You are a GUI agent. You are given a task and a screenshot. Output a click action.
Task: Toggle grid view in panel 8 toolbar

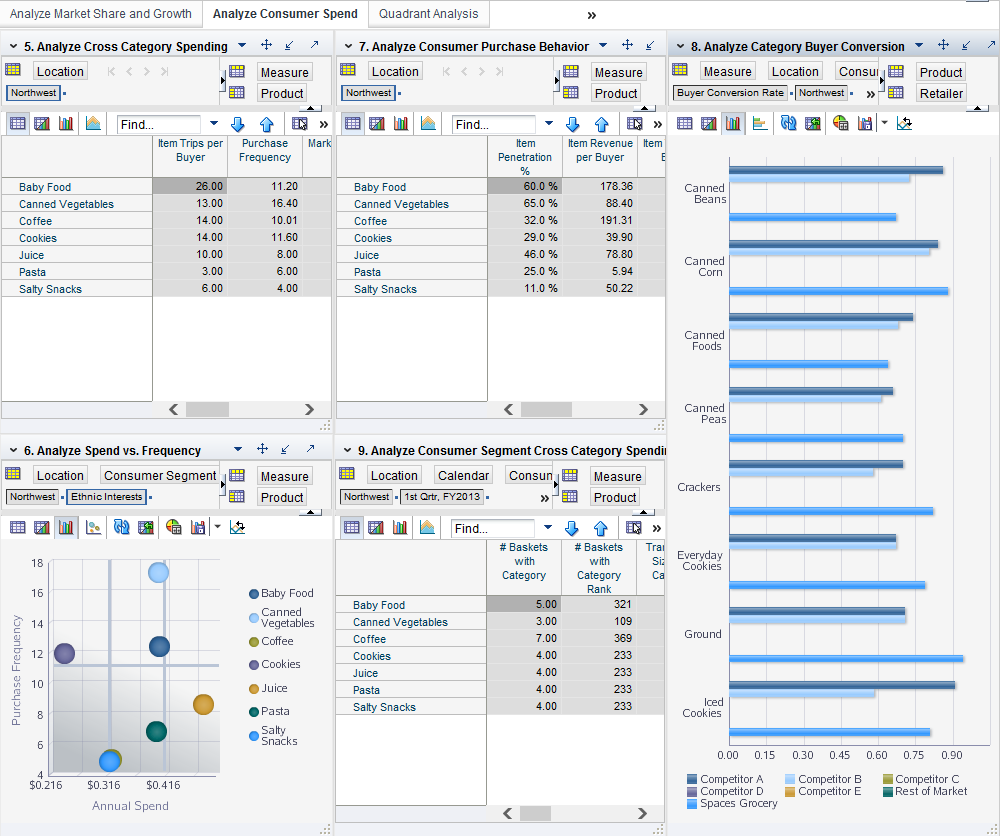(684, 123)
